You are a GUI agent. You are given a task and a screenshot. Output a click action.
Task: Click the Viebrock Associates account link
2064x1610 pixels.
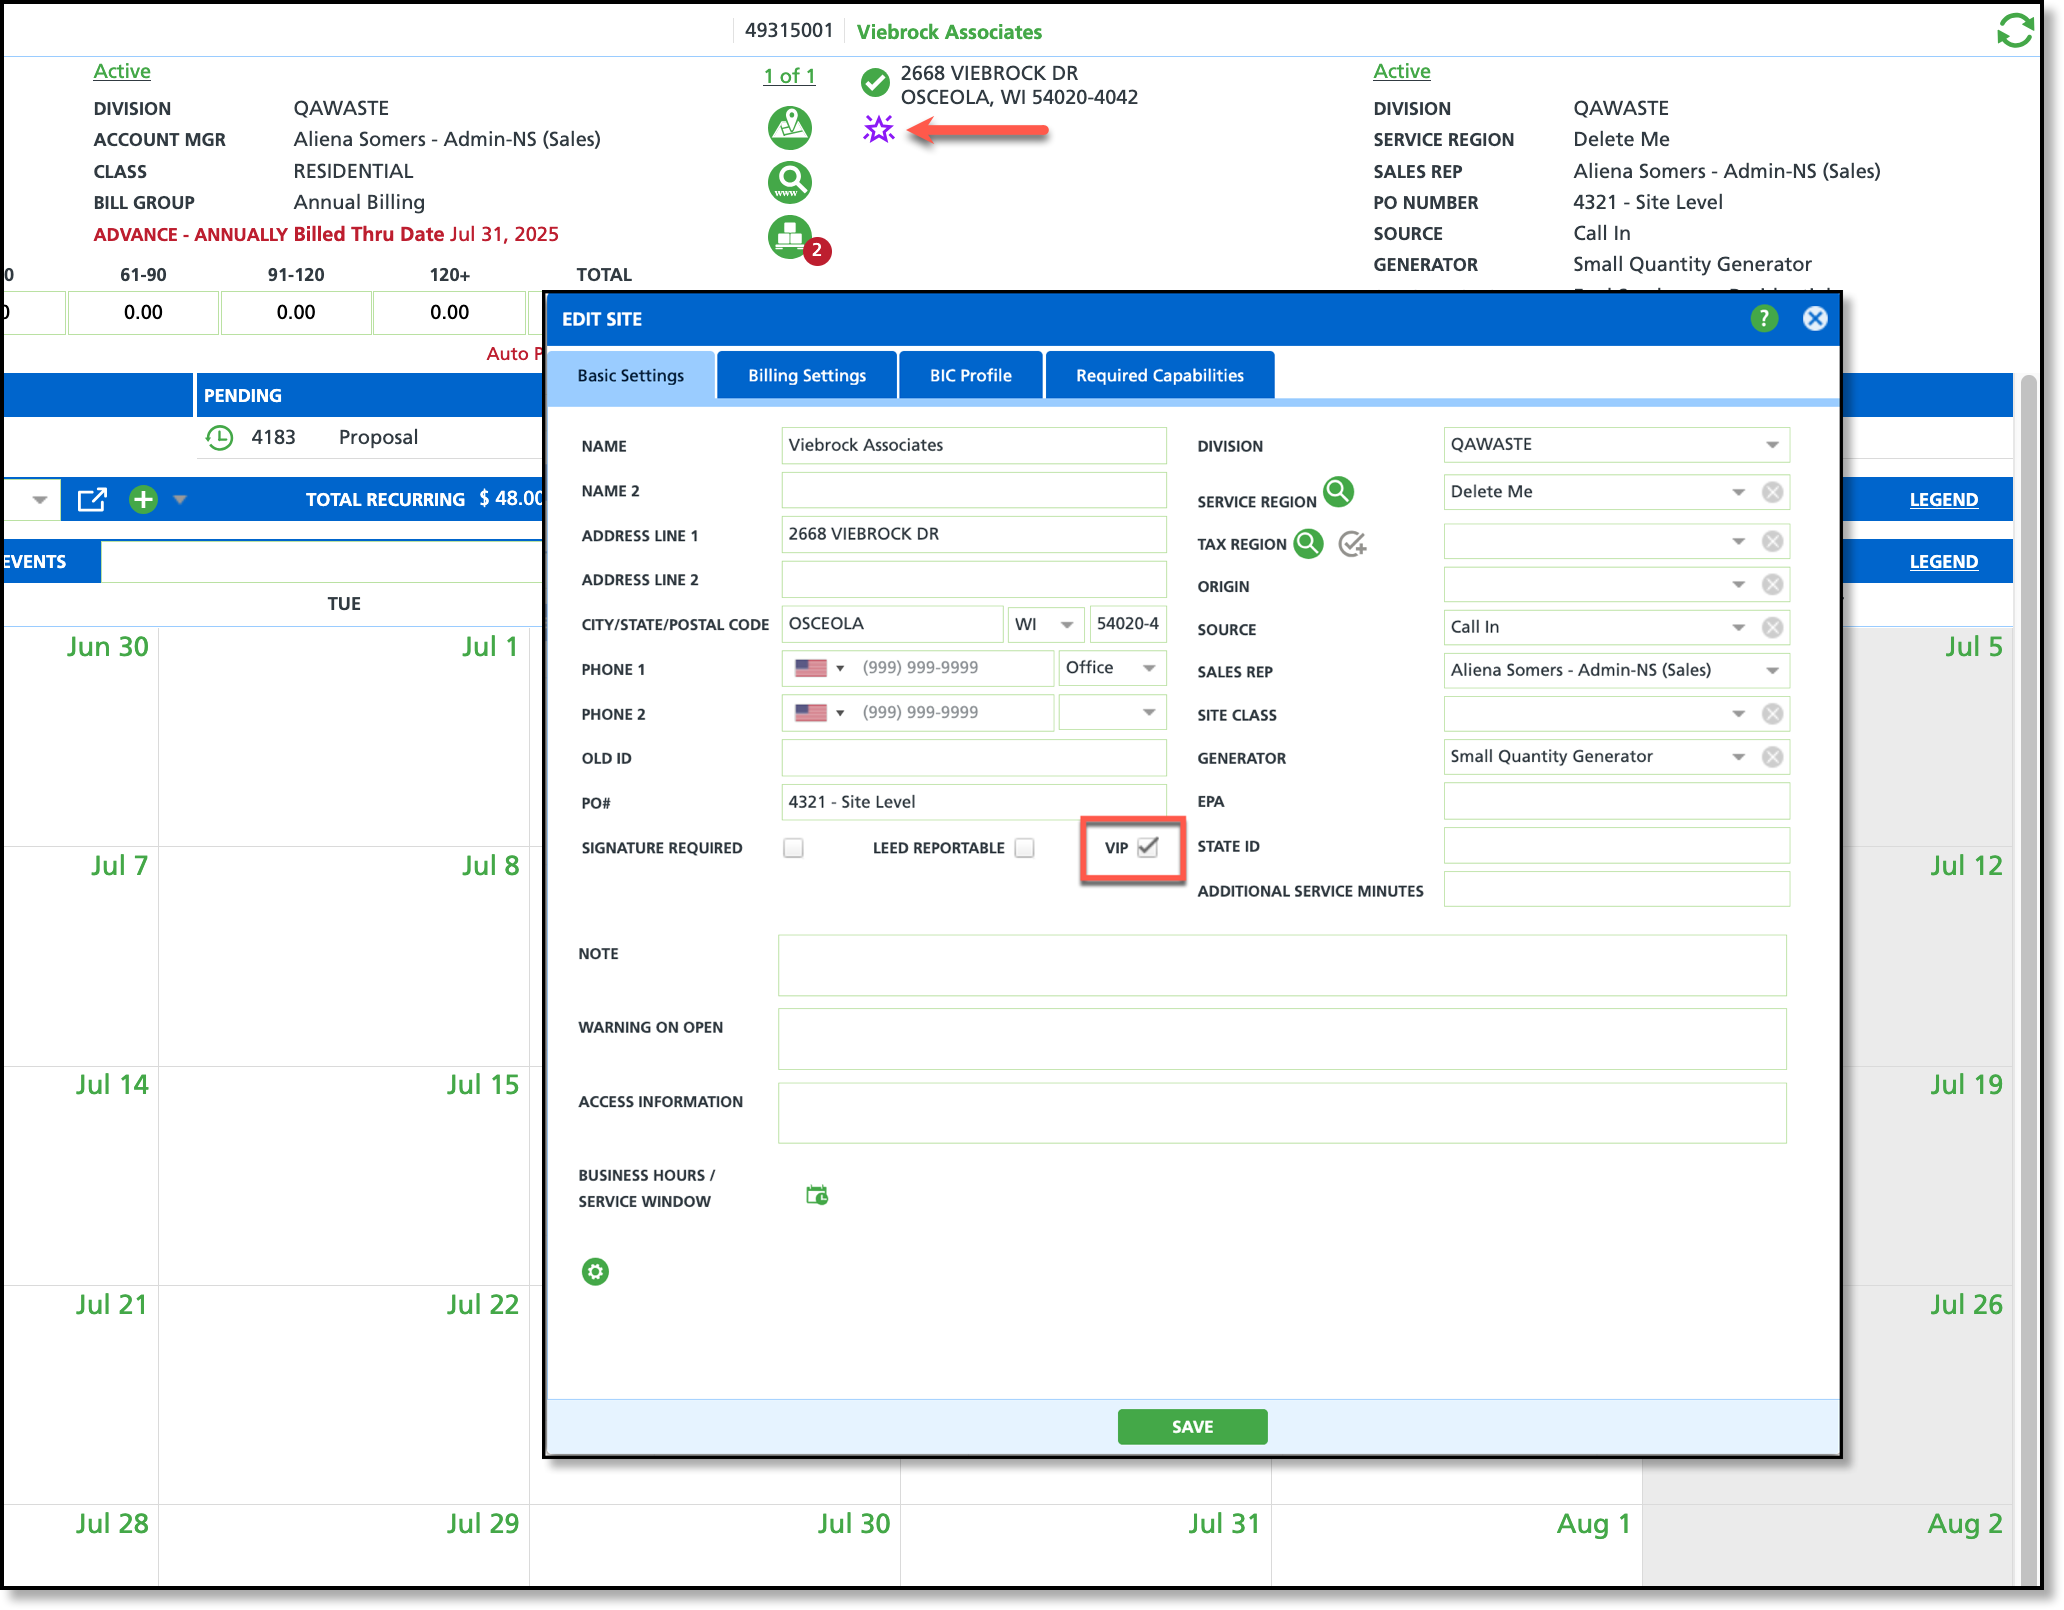point(948,32)
